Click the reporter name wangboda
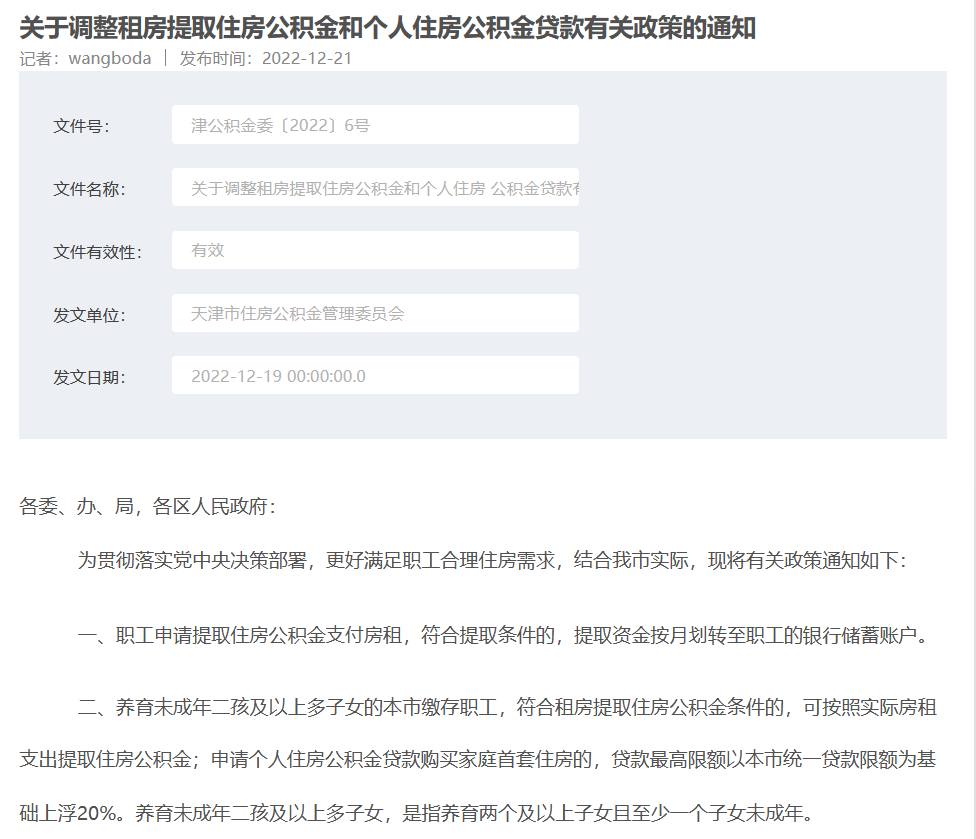The image size is (976, 839). (x=109, y=58)
